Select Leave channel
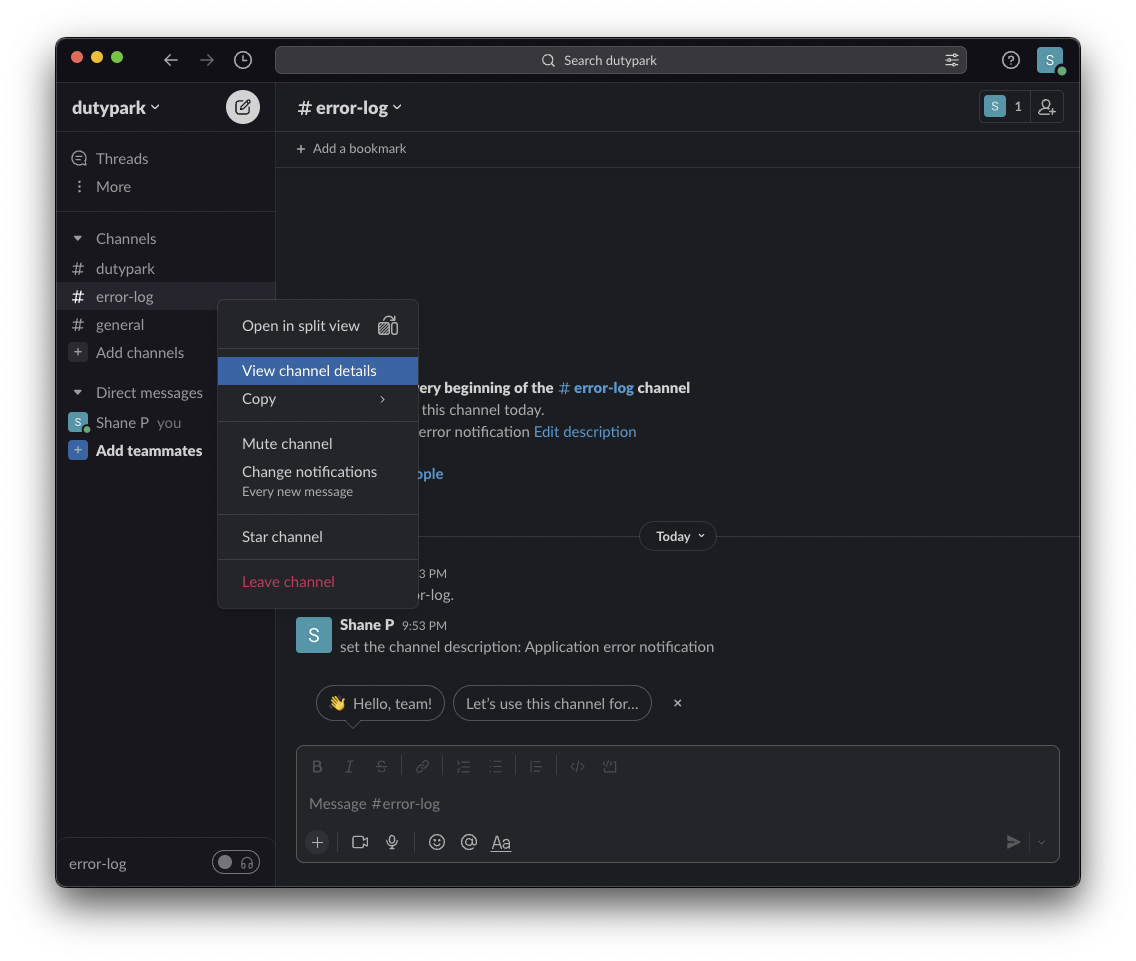This screenshot has height=961, width=1136. coord(317,582)
